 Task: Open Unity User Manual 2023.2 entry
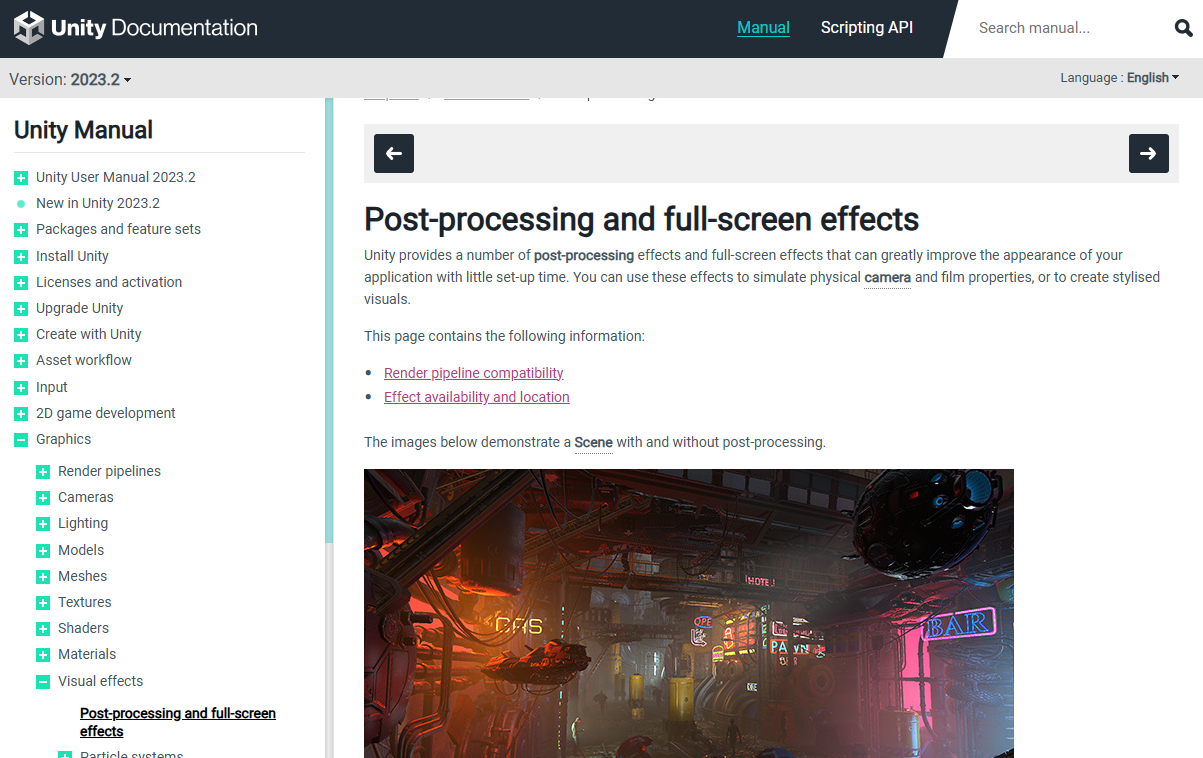click(116, 177)
